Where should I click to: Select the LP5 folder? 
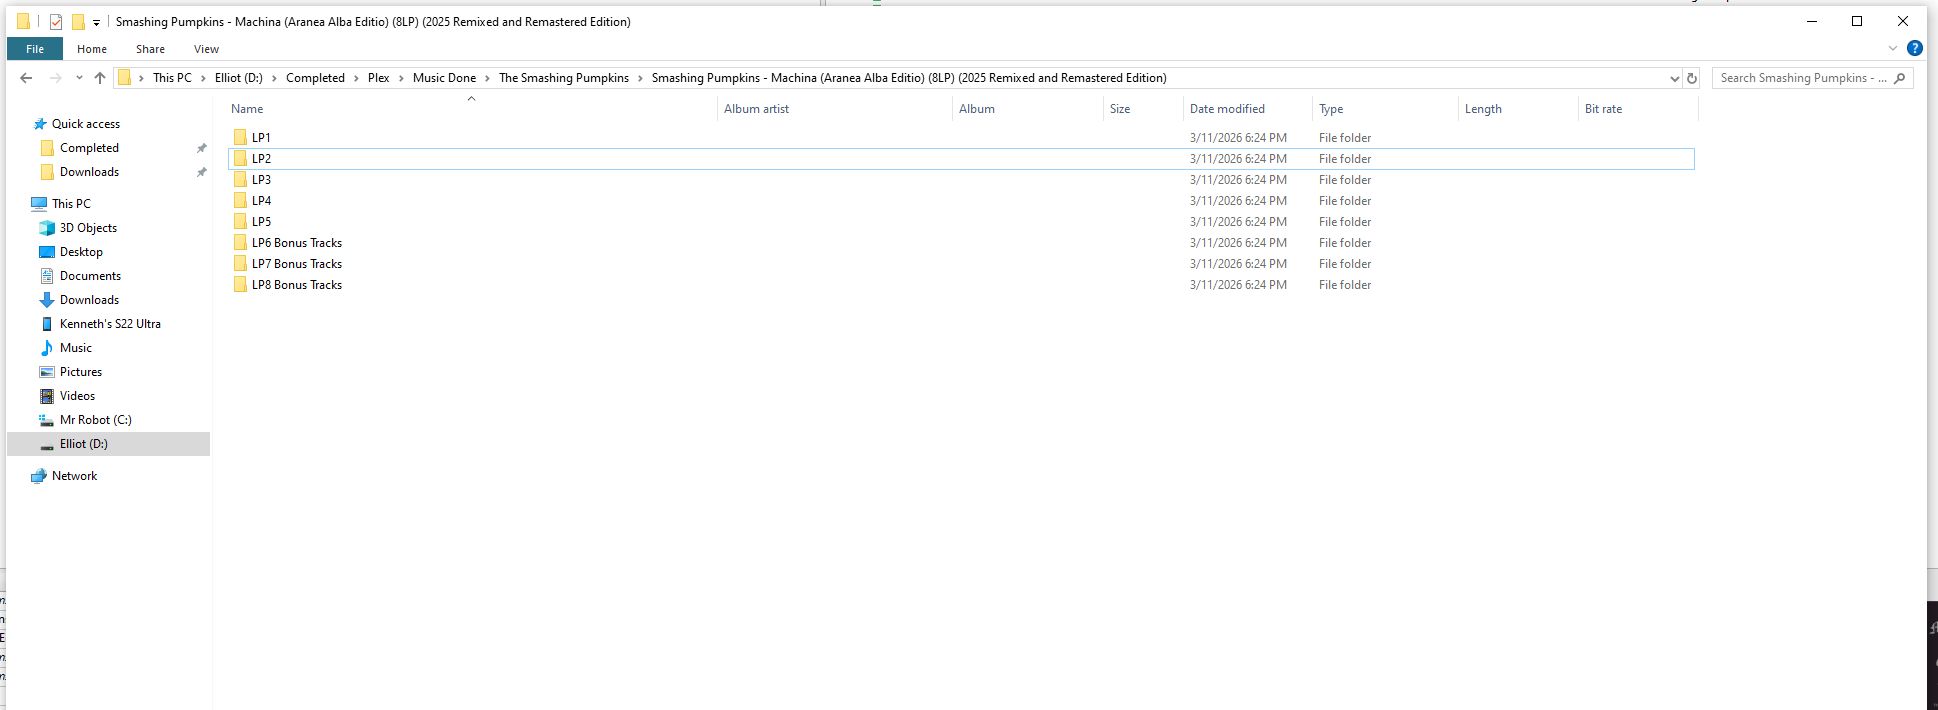click(261, 222)
